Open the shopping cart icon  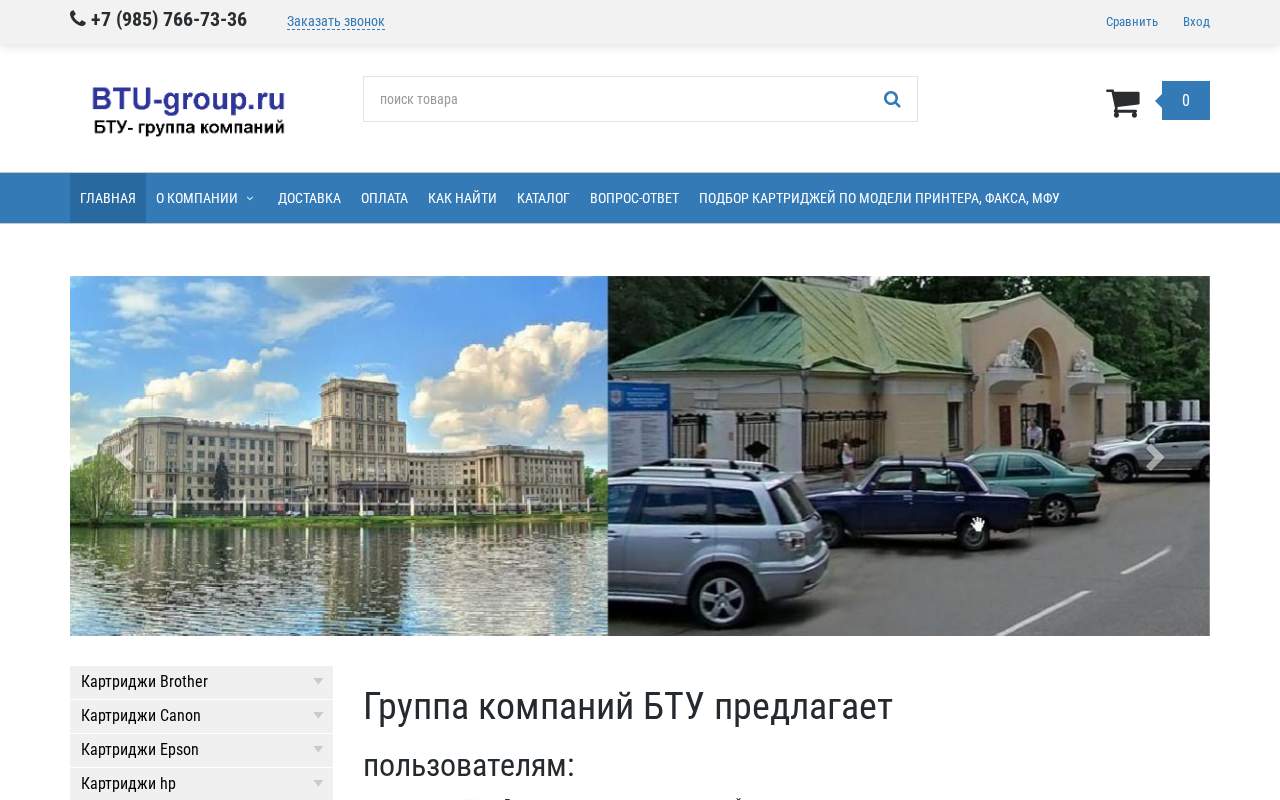tap(1123, 102)
